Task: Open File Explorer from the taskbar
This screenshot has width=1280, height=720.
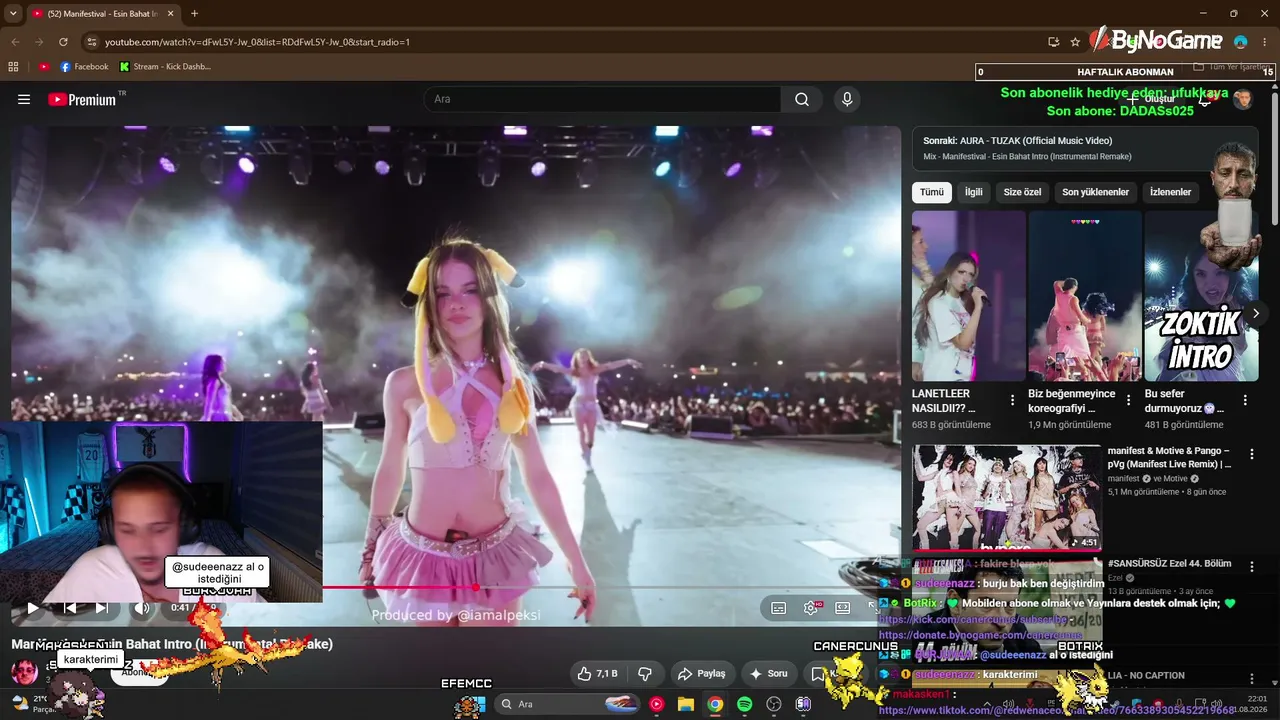Action: tap(686, 704)
